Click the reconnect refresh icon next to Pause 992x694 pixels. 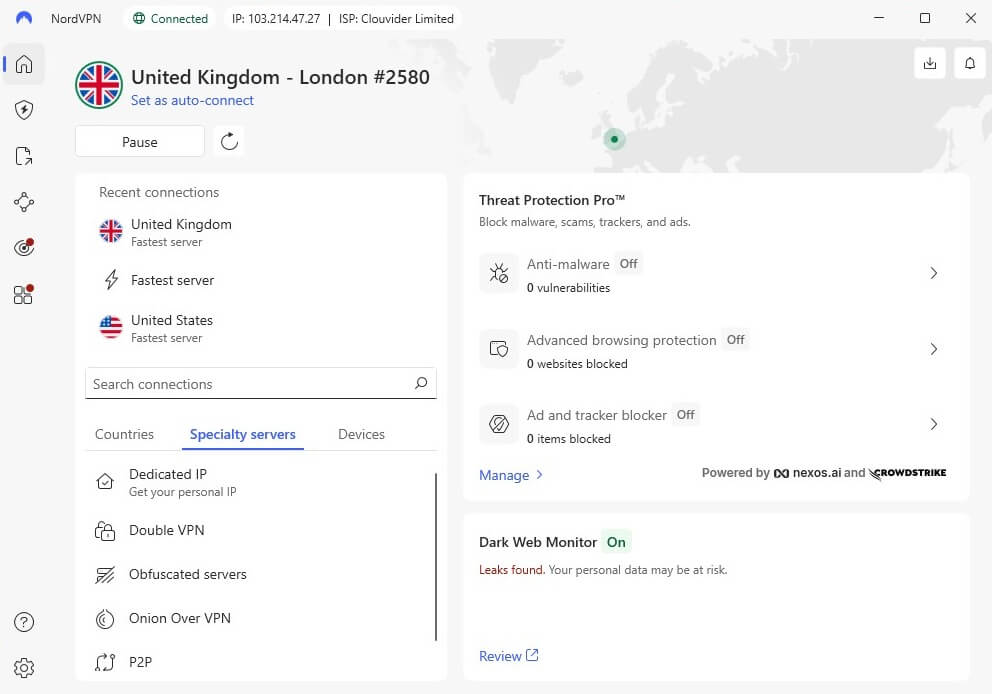coord(229,141)
